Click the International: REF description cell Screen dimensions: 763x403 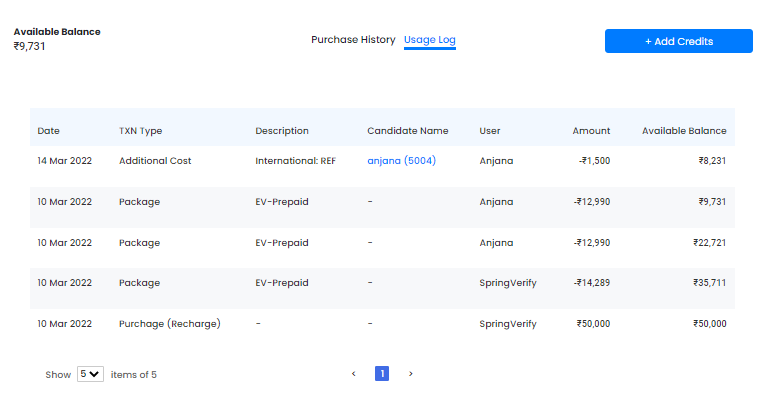[x=295, y=161]
